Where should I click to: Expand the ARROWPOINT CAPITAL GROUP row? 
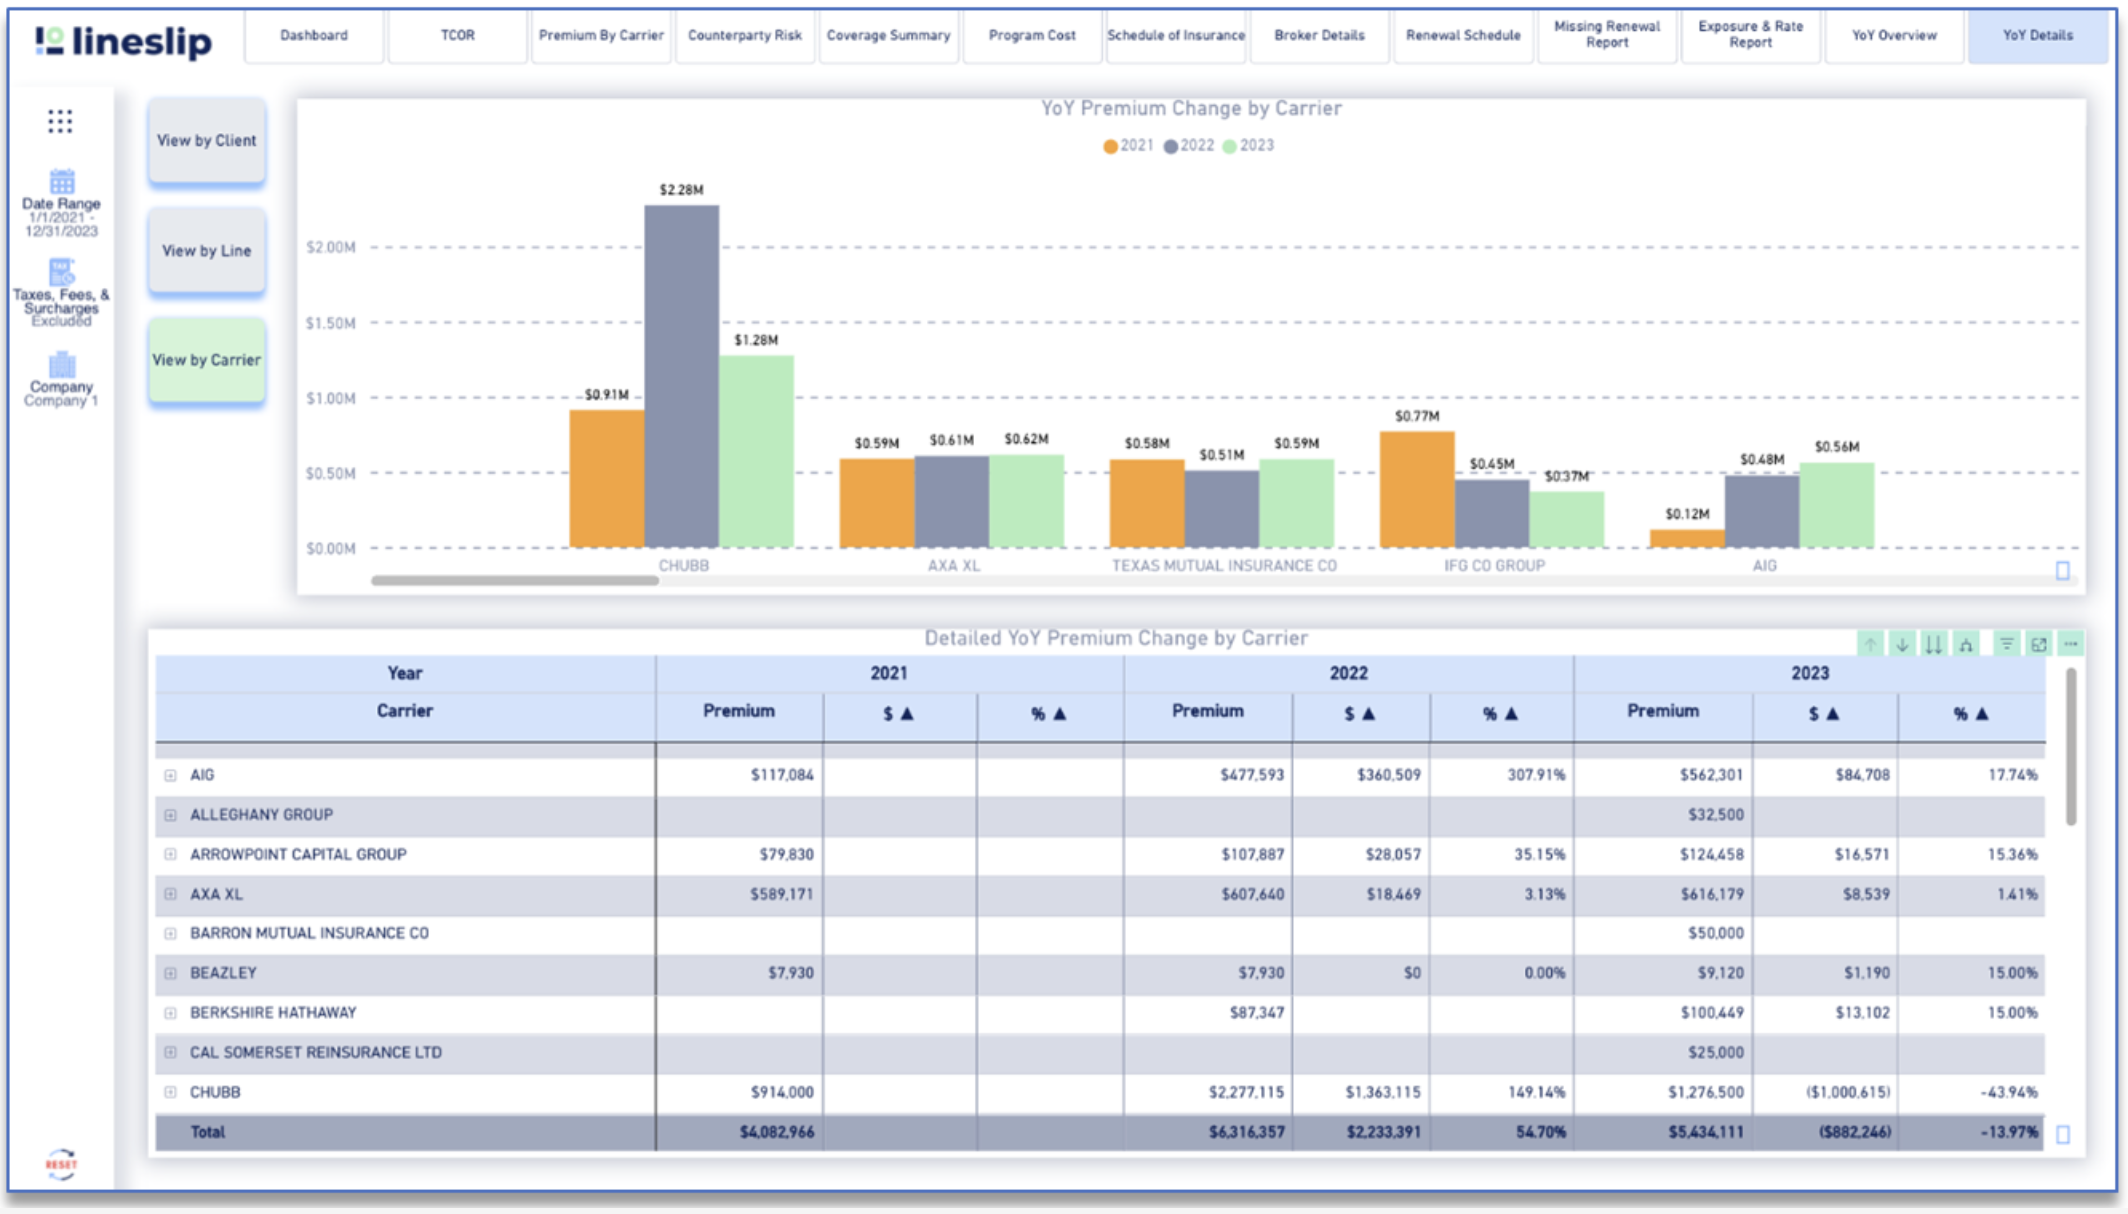[x=170, y=854]
